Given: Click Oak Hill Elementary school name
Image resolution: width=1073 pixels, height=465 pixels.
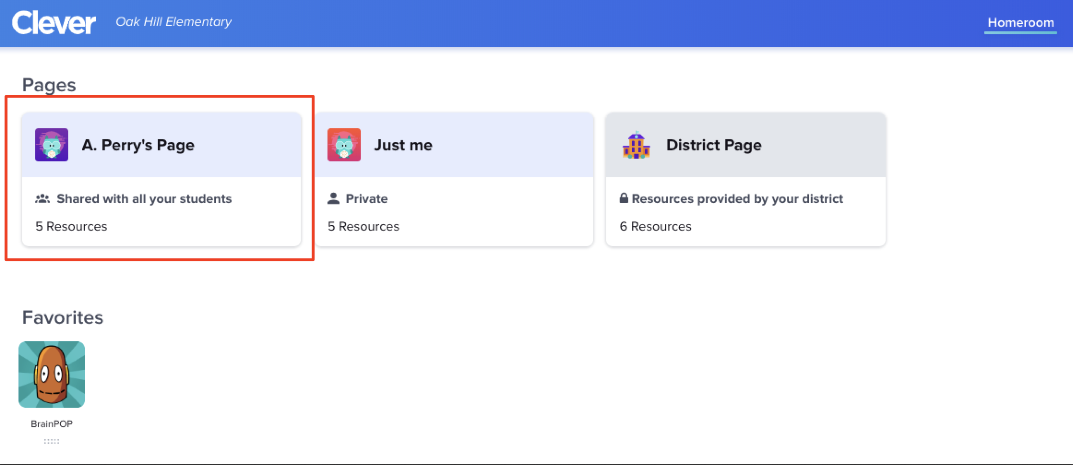Looking at the screenshot, I should pyautogui.click(x=174, y=22).
